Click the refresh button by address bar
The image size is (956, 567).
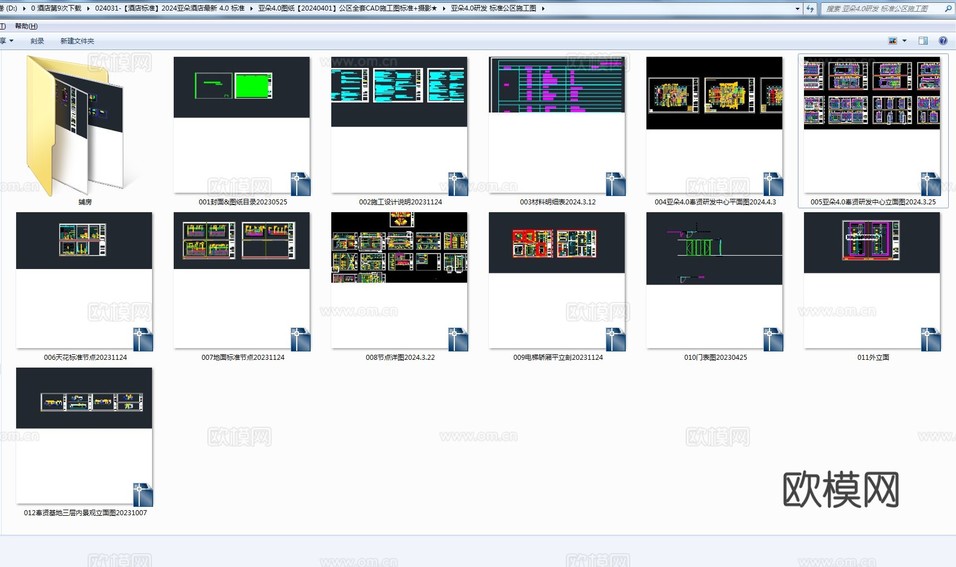click(x=810, y=9)
